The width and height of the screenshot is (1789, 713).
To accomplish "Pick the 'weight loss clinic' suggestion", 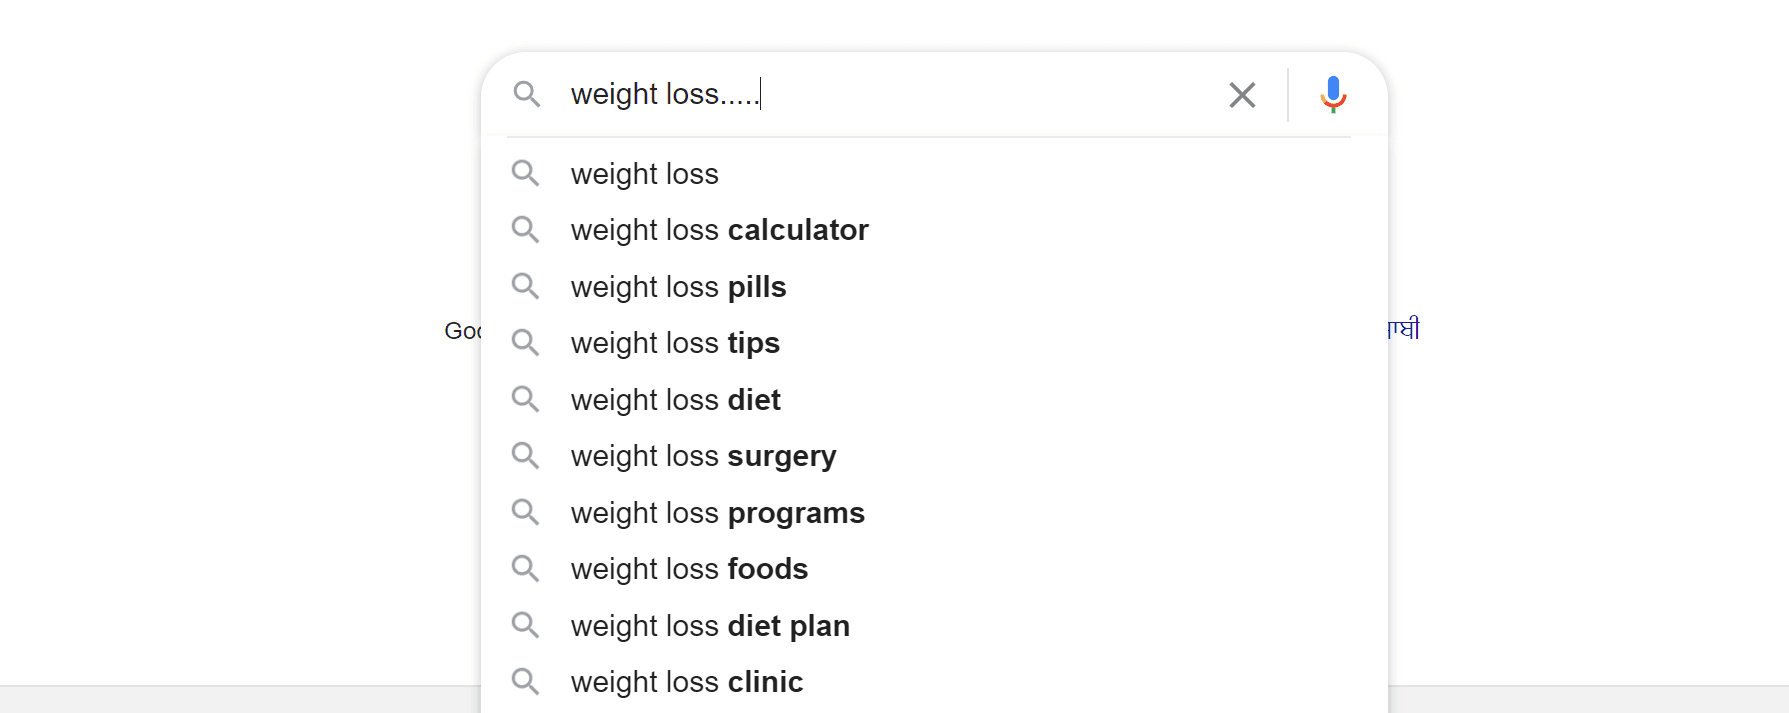I will tap(687, 682).
